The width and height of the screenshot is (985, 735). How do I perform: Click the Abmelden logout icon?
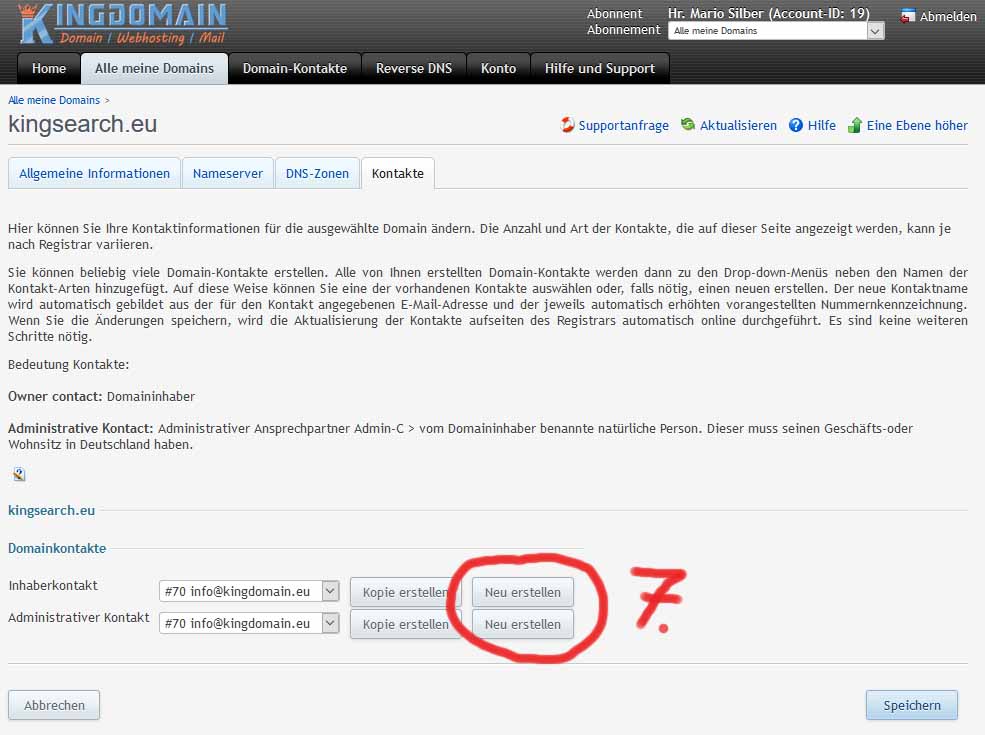point(908,16)
